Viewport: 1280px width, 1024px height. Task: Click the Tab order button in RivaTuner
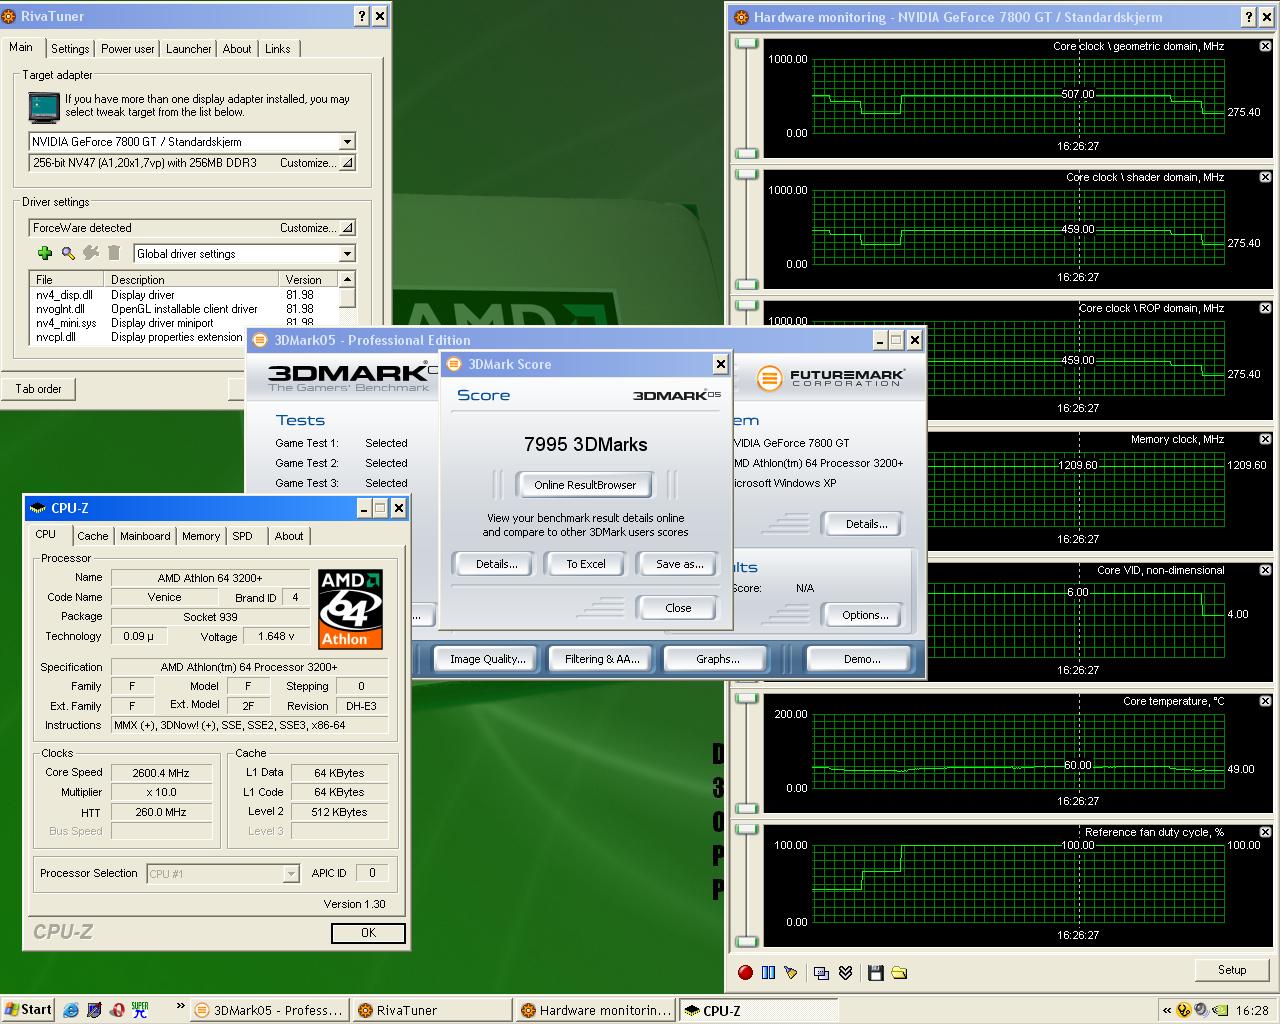click(38, 389)
